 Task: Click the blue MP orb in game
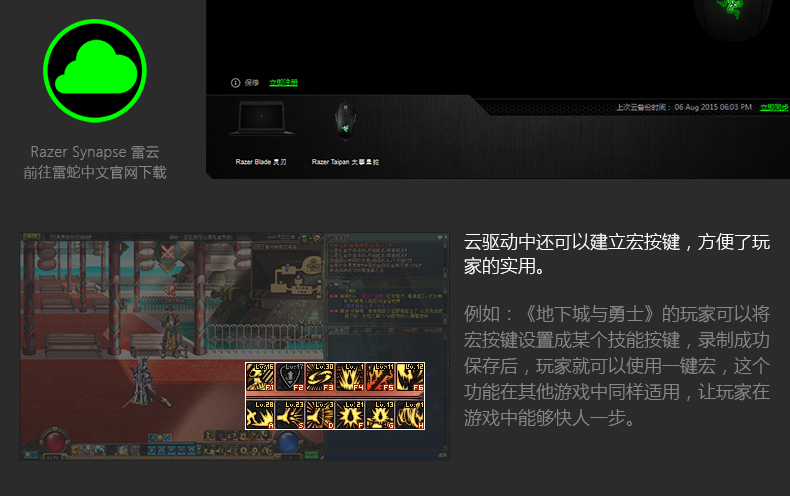[x=288, y=442]
